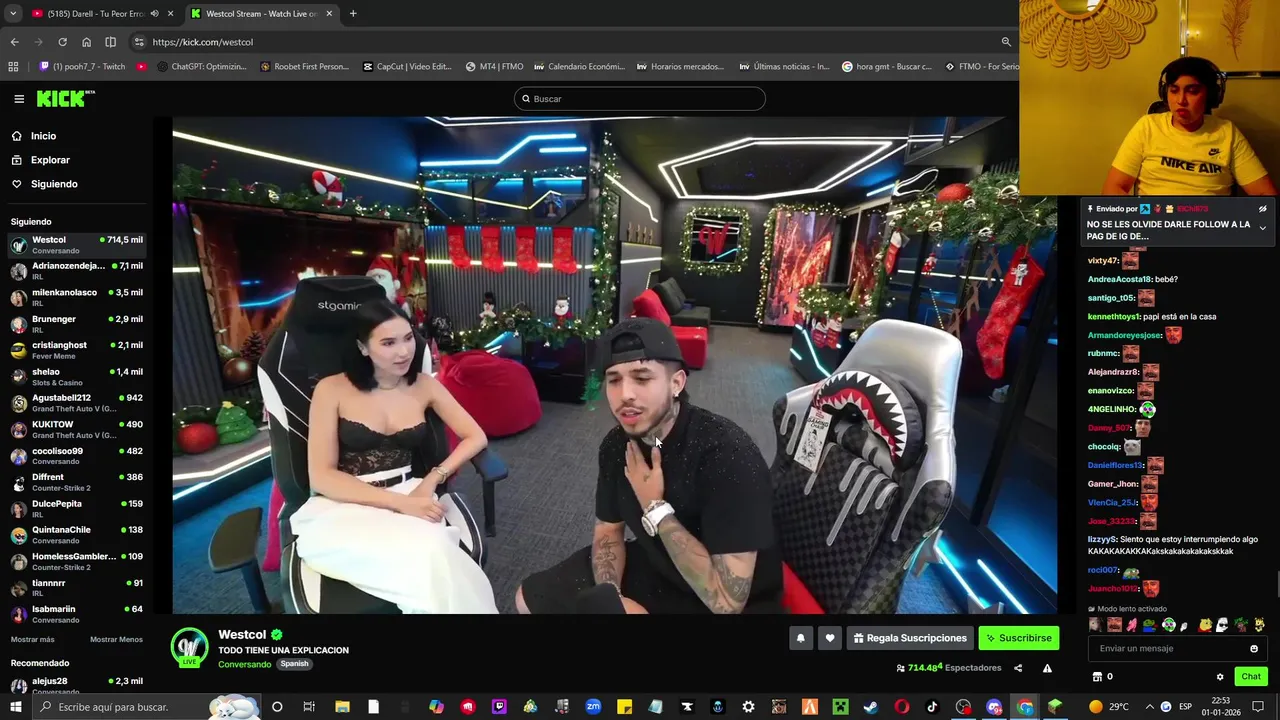Viewport: 1280px width, 720px height.
Task: Open the YouTube bookmark icon
Action: [141, 67]
